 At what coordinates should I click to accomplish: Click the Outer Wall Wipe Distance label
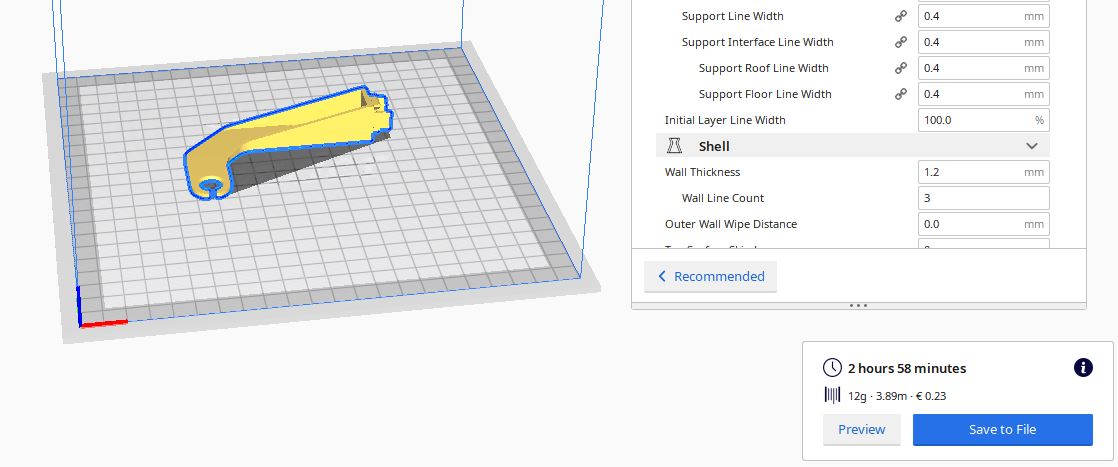pos(731,224)
